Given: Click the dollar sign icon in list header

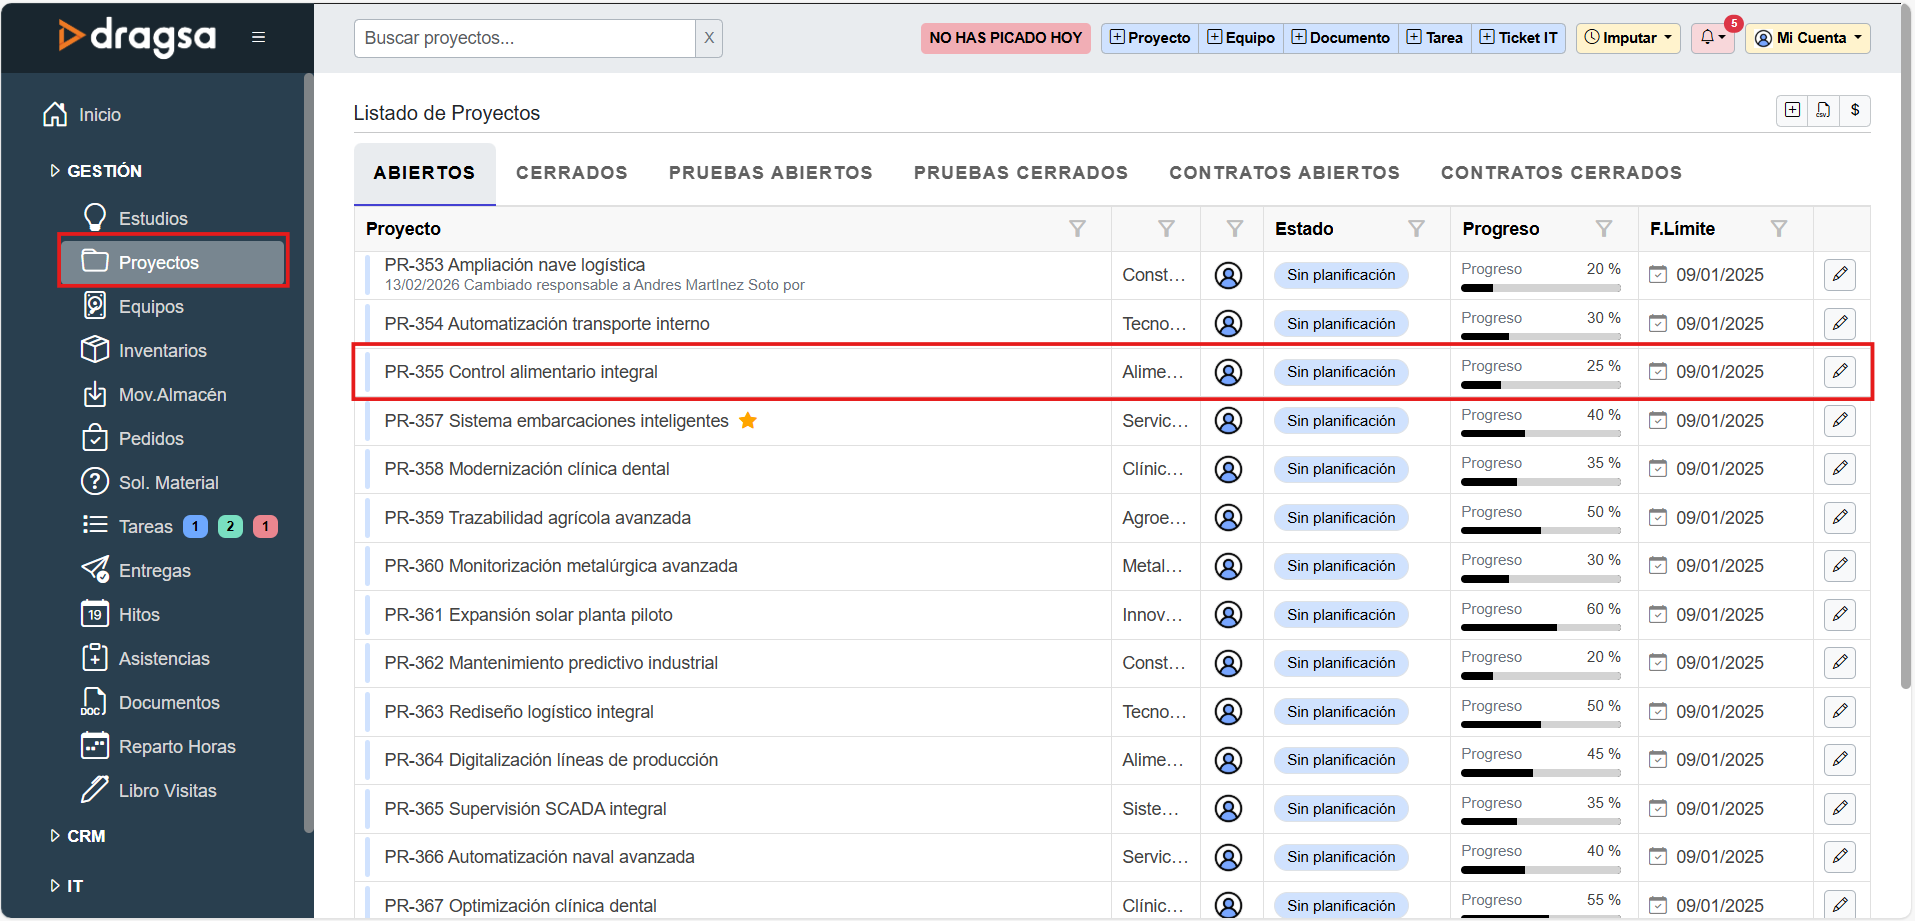Looking at the screenshot, I should tap(1855, 110).
